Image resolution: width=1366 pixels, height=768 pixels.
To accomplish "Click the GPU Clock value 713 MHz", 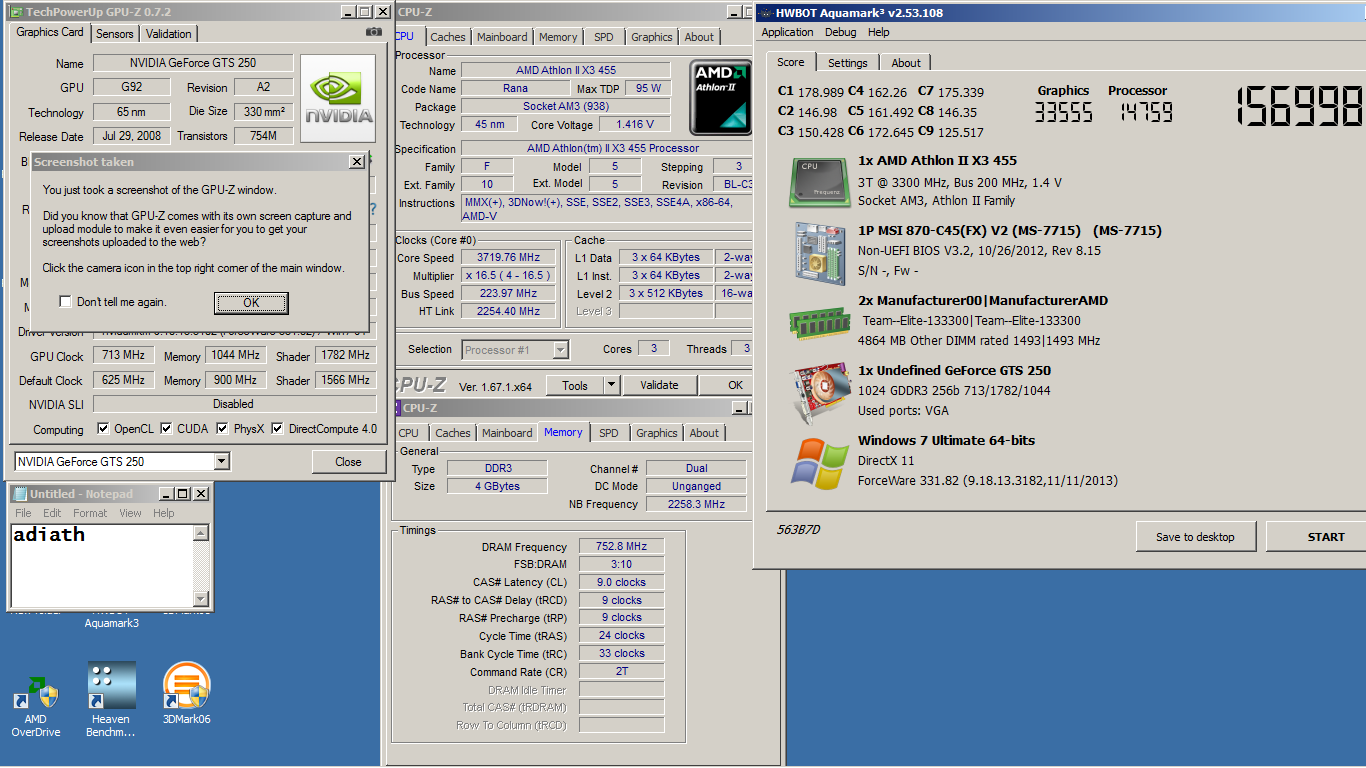I will coord(123,356).
